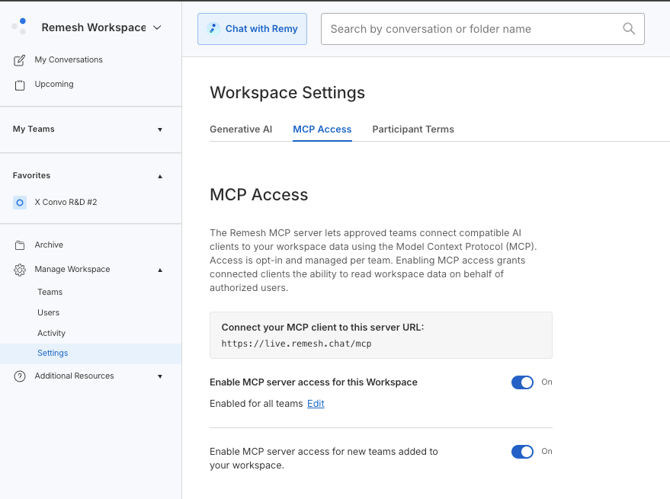
Task: Toggle MCP access for new teams
Action: (522, 452)
